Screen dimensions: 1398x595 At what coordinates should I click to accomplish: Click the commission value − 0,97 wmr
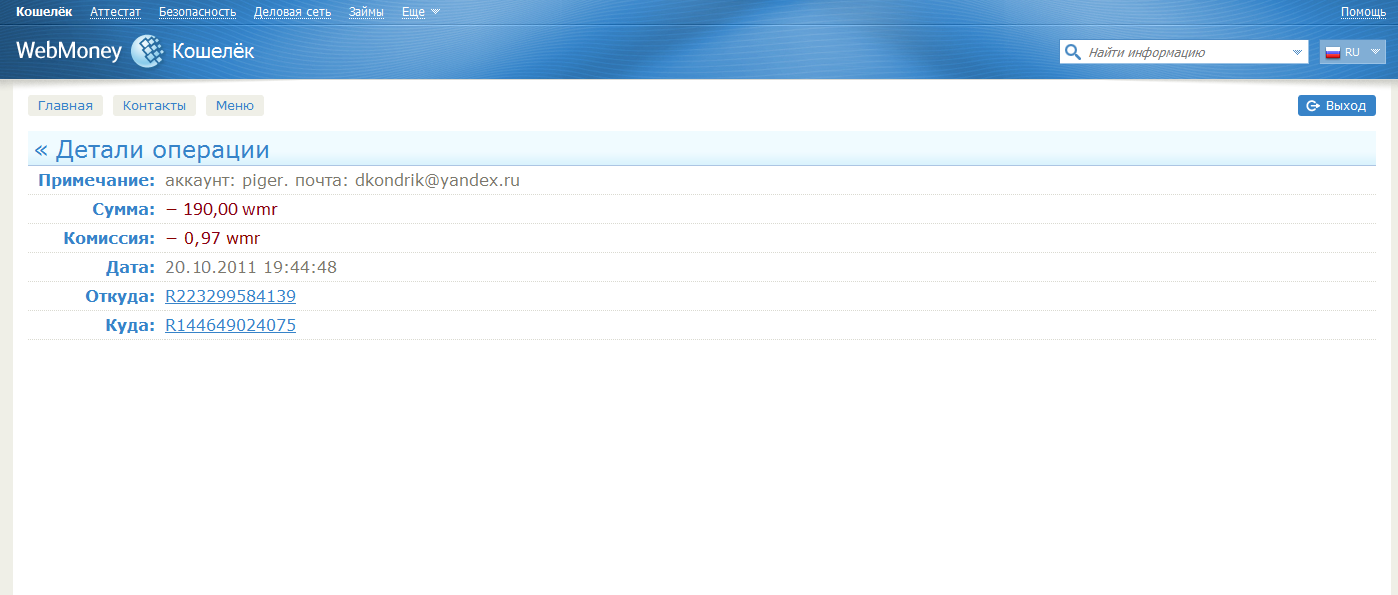pyautogui.click(x=215, y=239)
